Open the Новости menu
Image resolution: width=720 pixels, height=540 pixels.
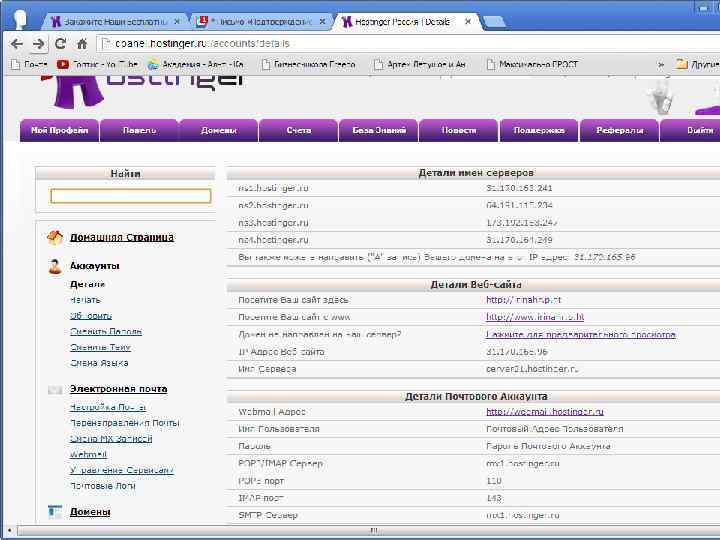(459, 130)
